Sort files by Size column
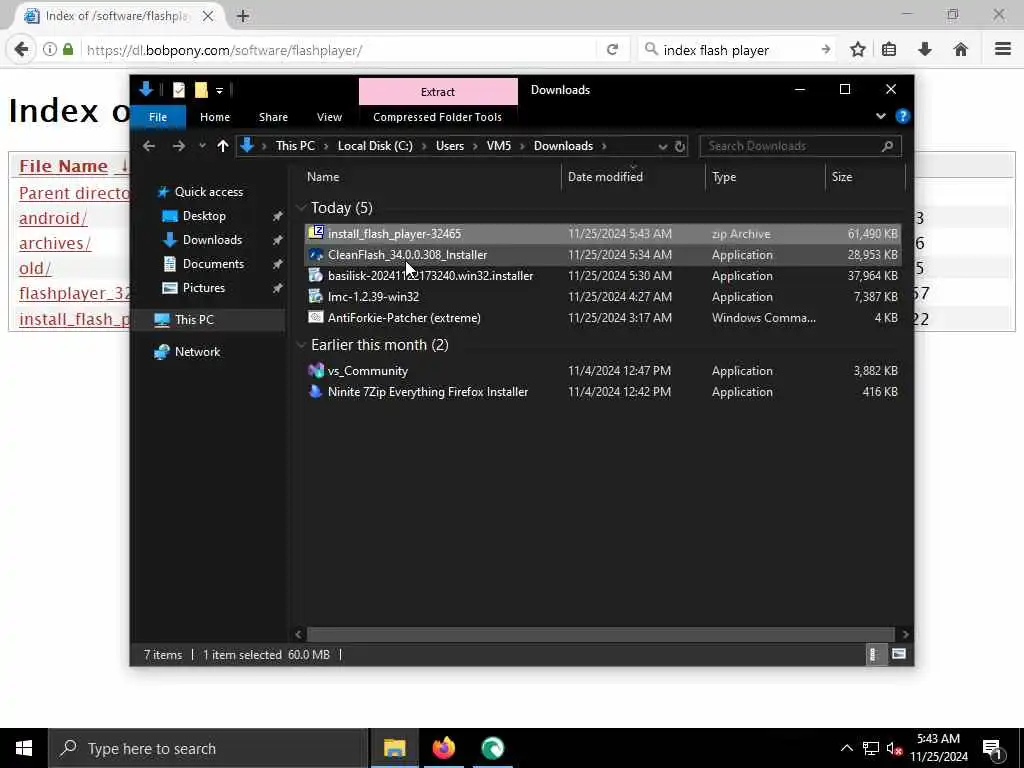 [842, 177]
